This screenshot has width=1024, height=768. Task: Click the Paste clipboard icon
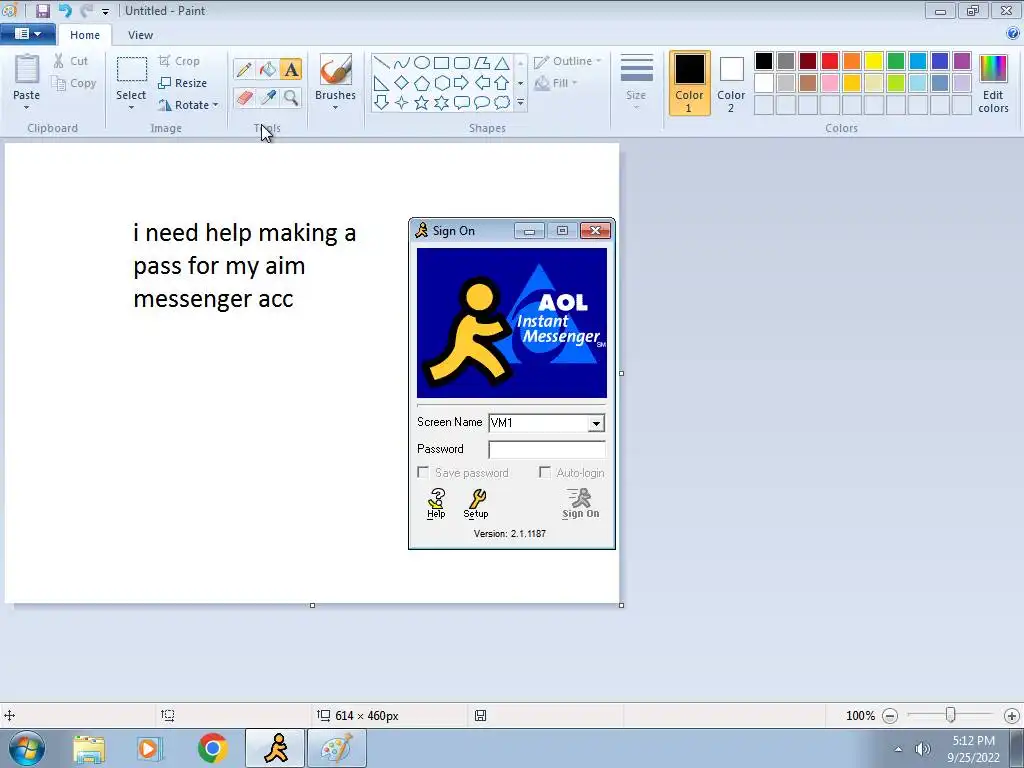(x=27, y=69)
